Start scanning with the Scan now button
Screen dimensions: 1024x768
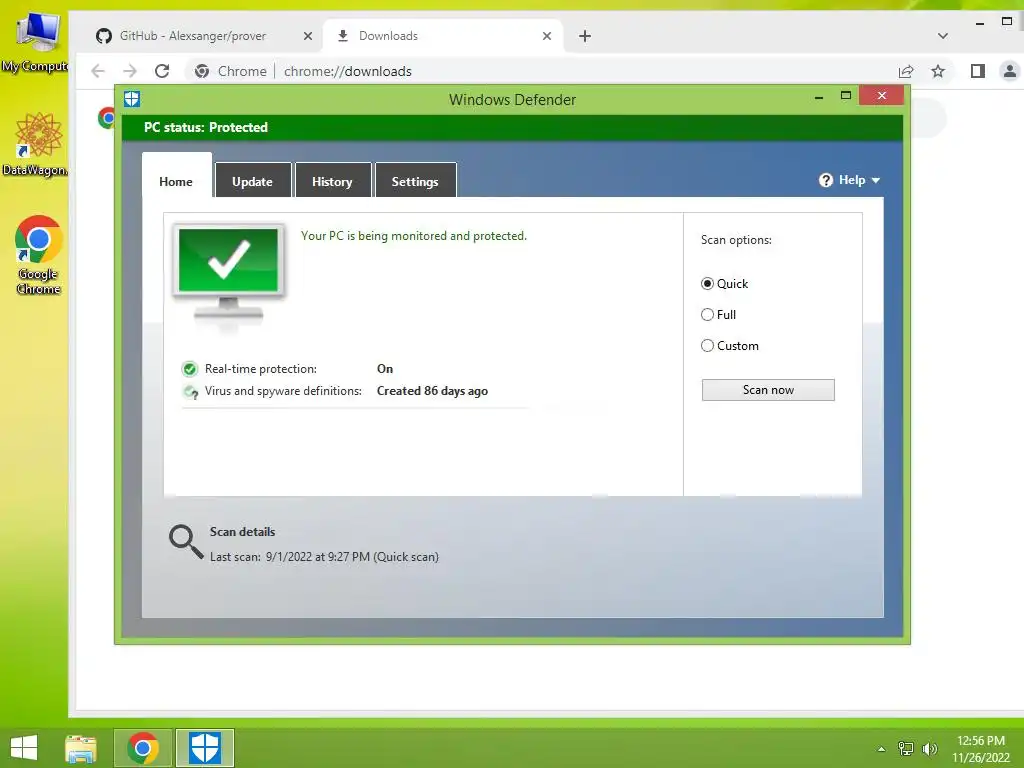click(768, 390)
